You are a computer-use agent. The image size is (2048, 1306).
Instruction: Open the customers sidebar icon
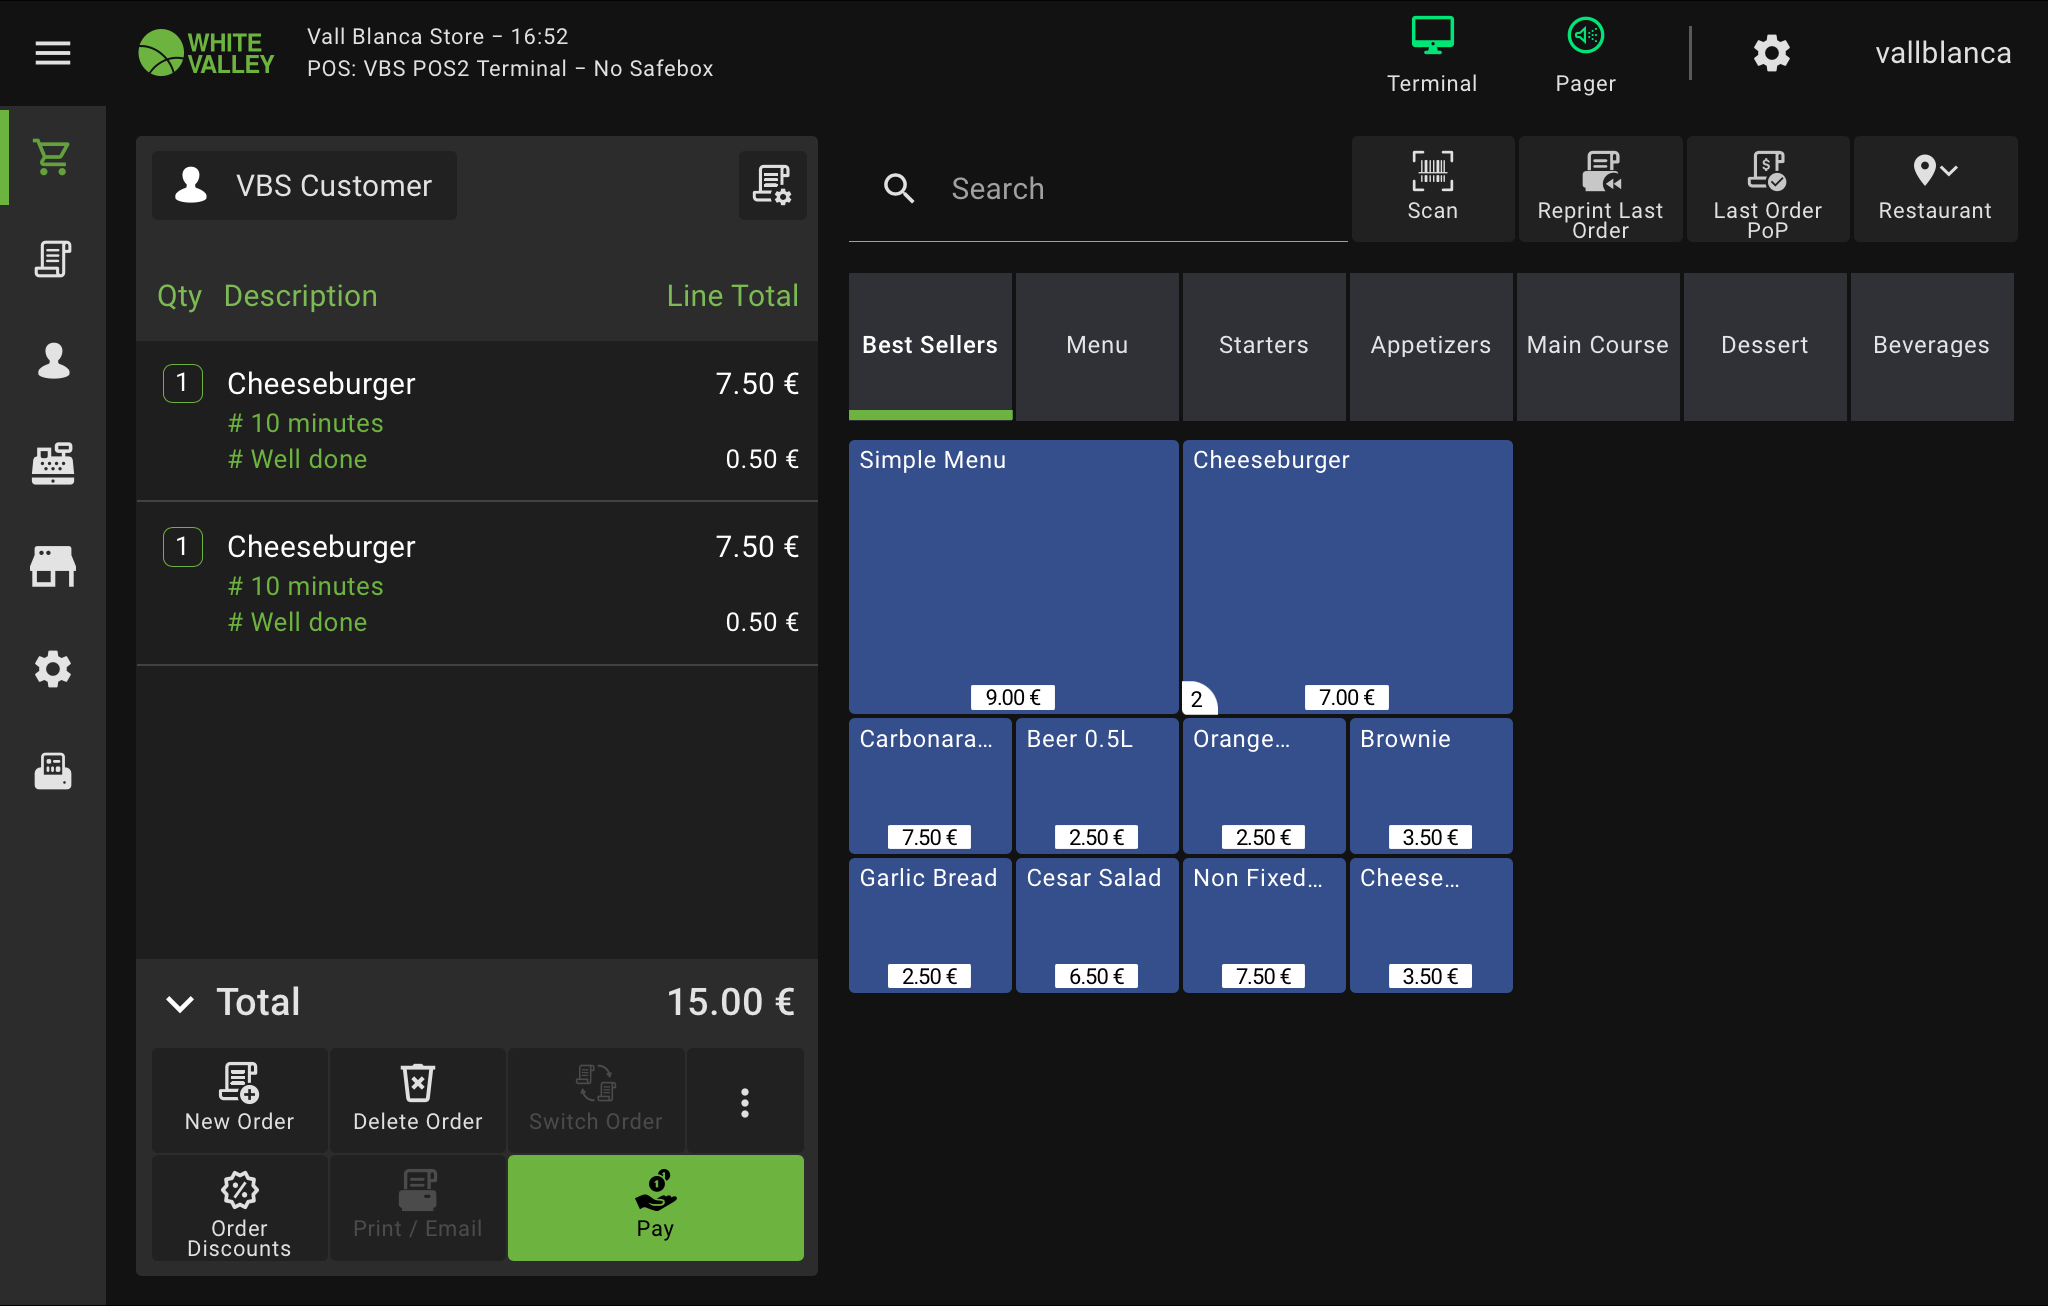tap(53, 361)
